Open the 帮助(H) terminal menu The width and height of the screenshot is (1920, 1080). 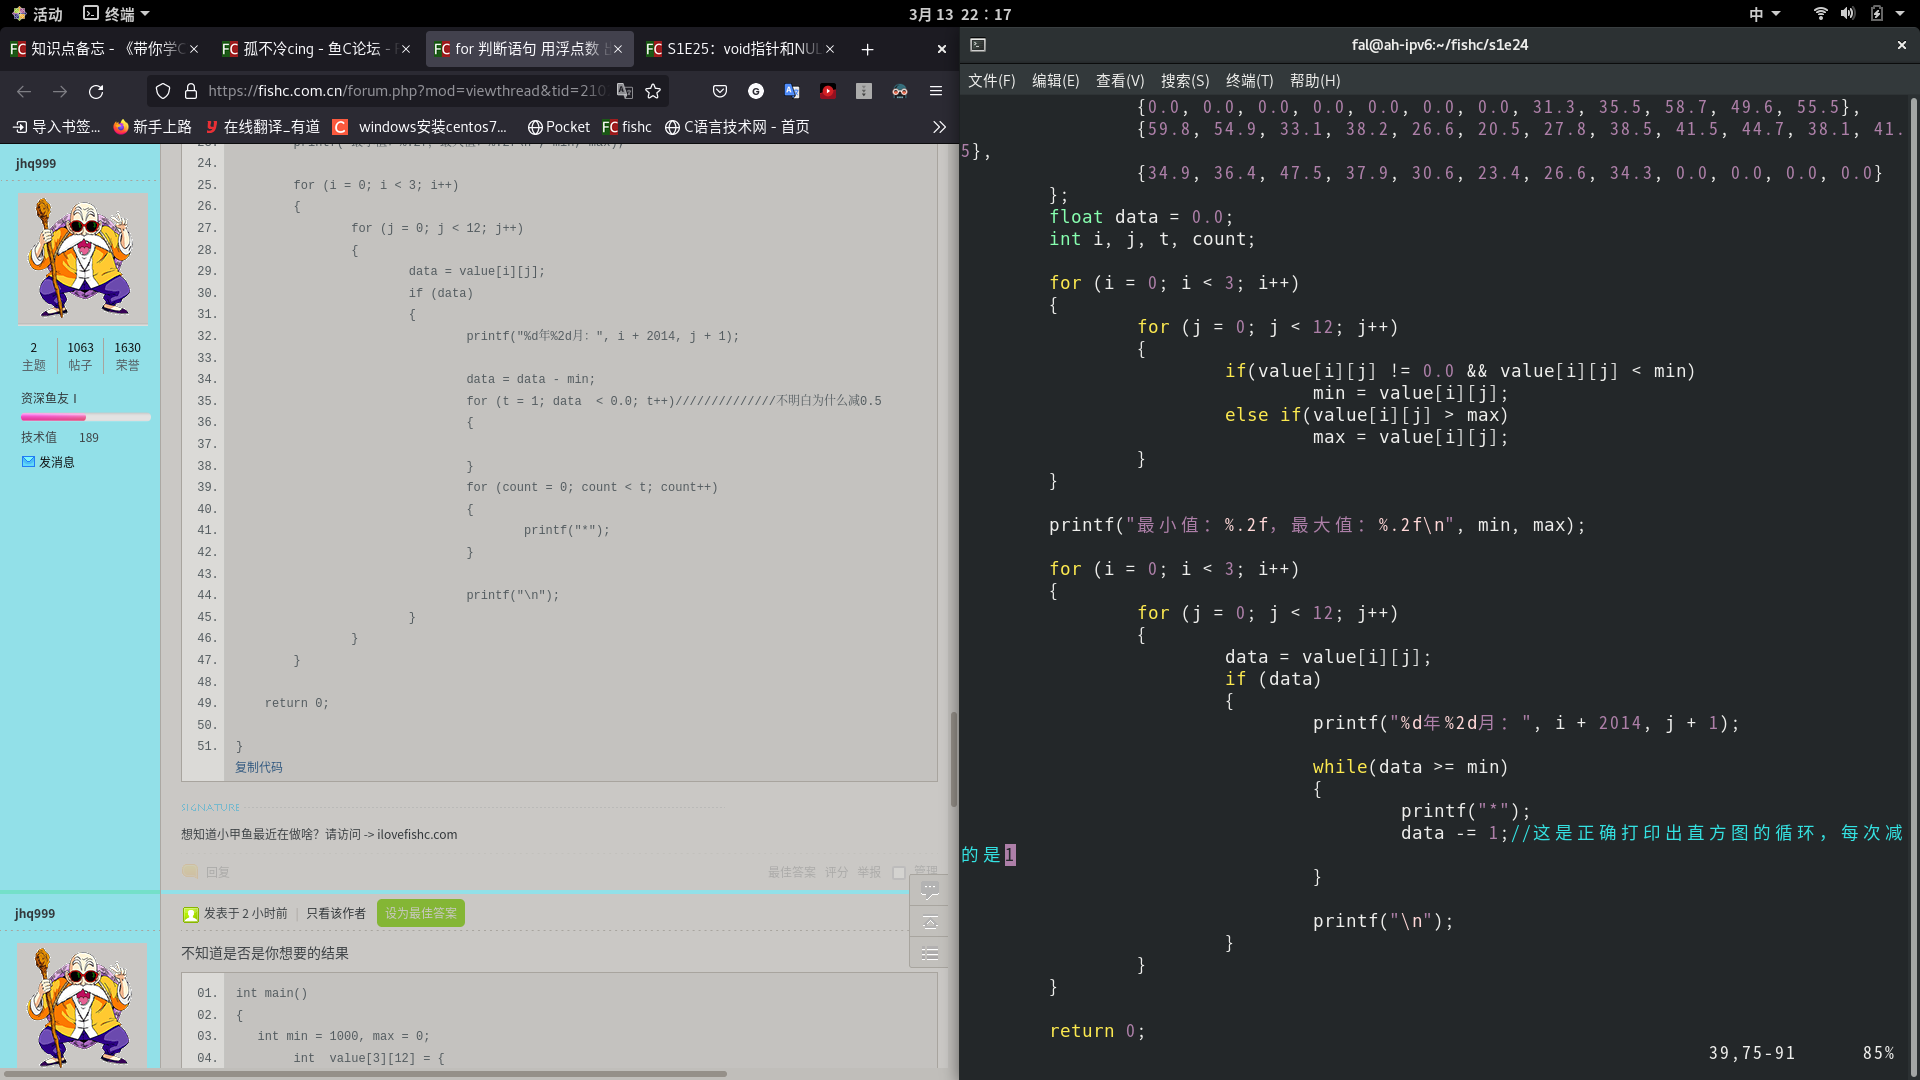pos(1315,81)
